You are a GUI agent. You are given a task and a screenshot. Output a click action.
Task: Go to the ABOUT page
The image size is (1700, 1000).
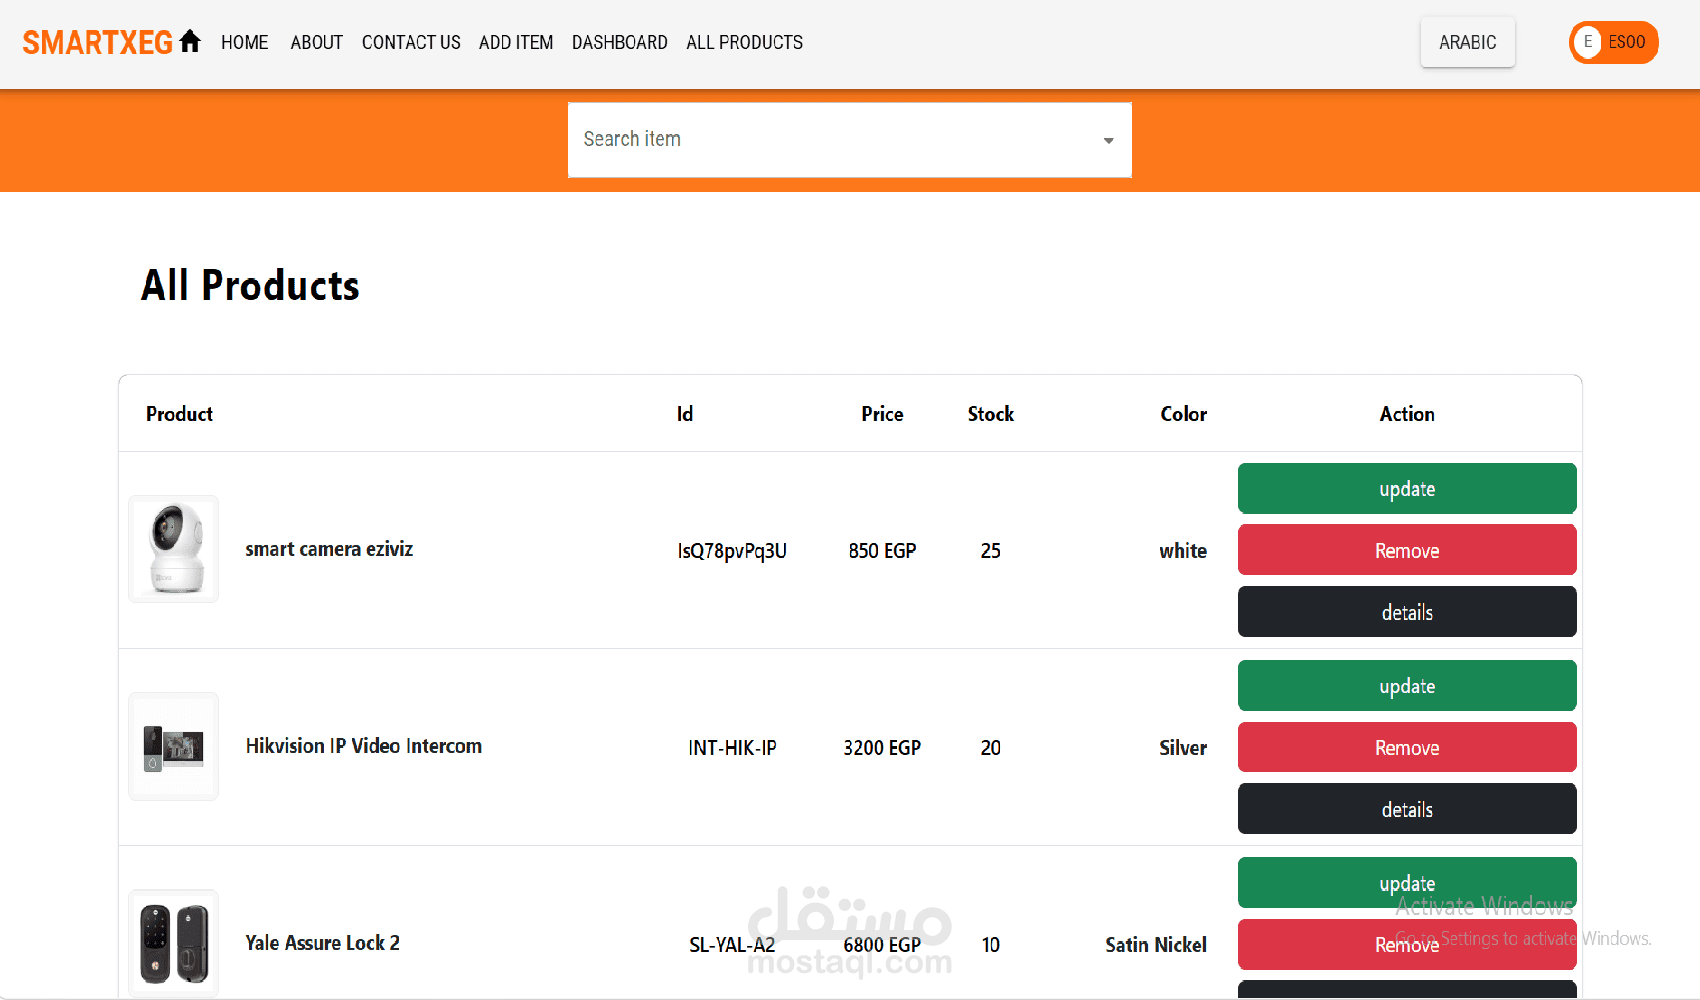click(317, 43)
